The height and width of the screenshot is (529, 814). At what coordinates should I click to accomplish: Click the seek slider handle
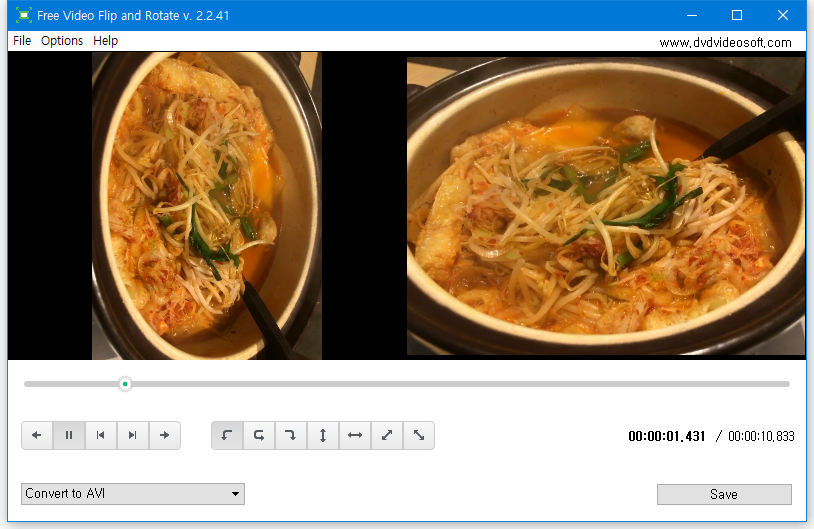point(125,384)
